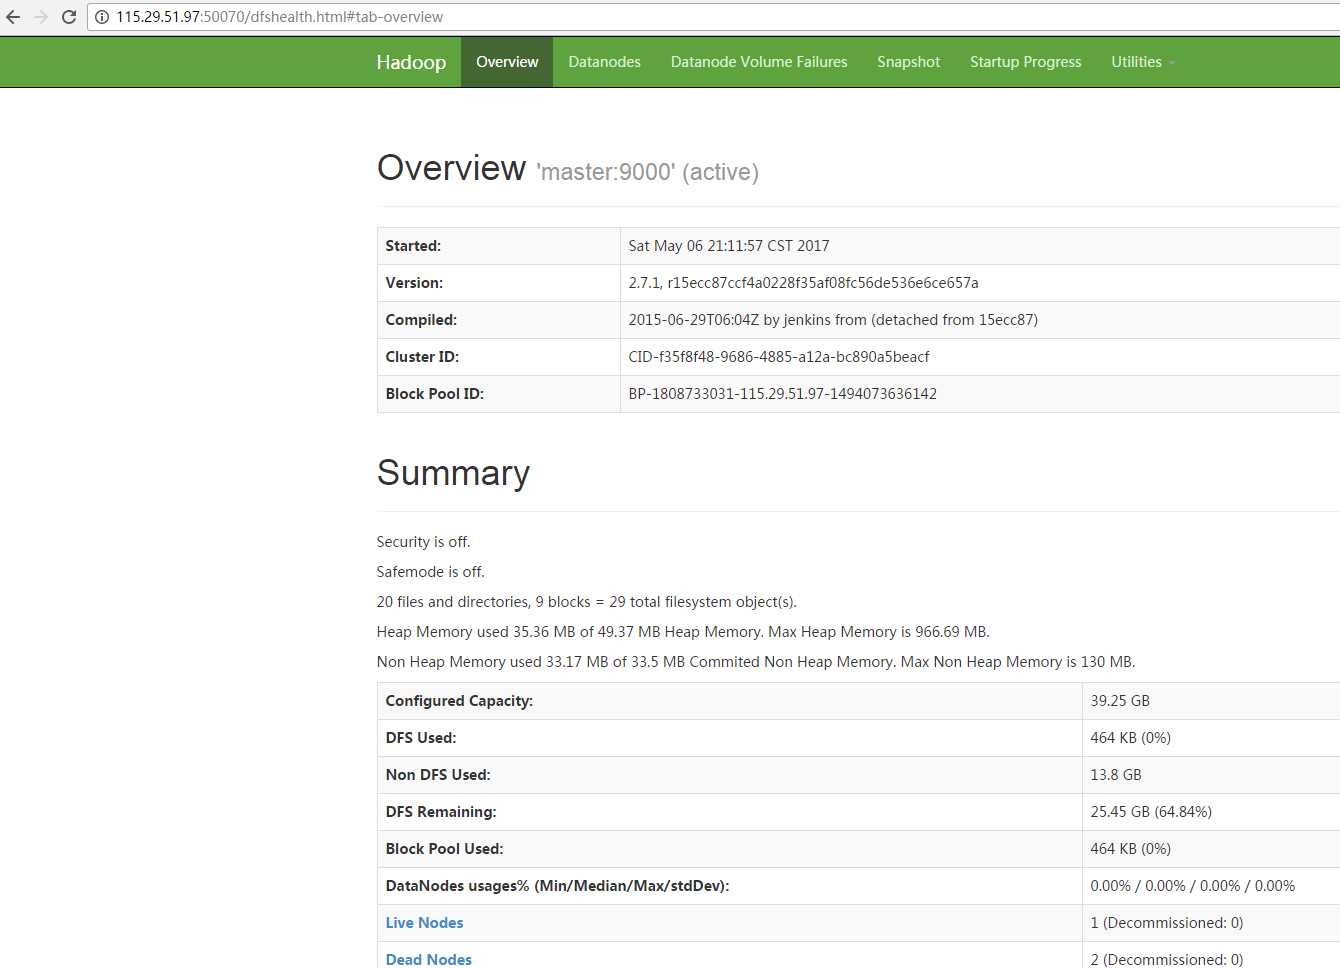Select the DFS Used 464 KB (0%) value
Viewport: 1340px width, 968px height.
[x=1130, y=738]
